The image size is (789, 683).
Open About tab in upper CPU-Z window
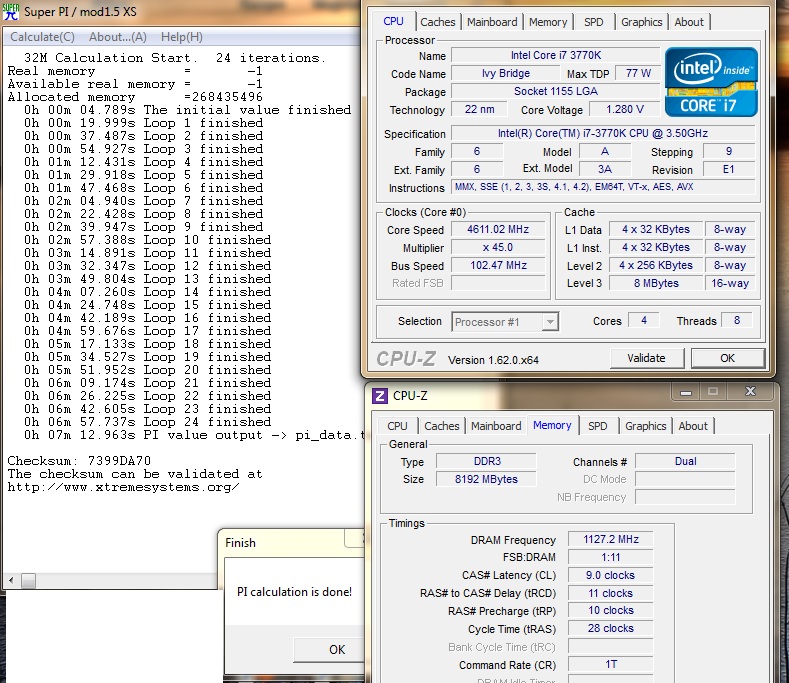click(x=689, y=22)
